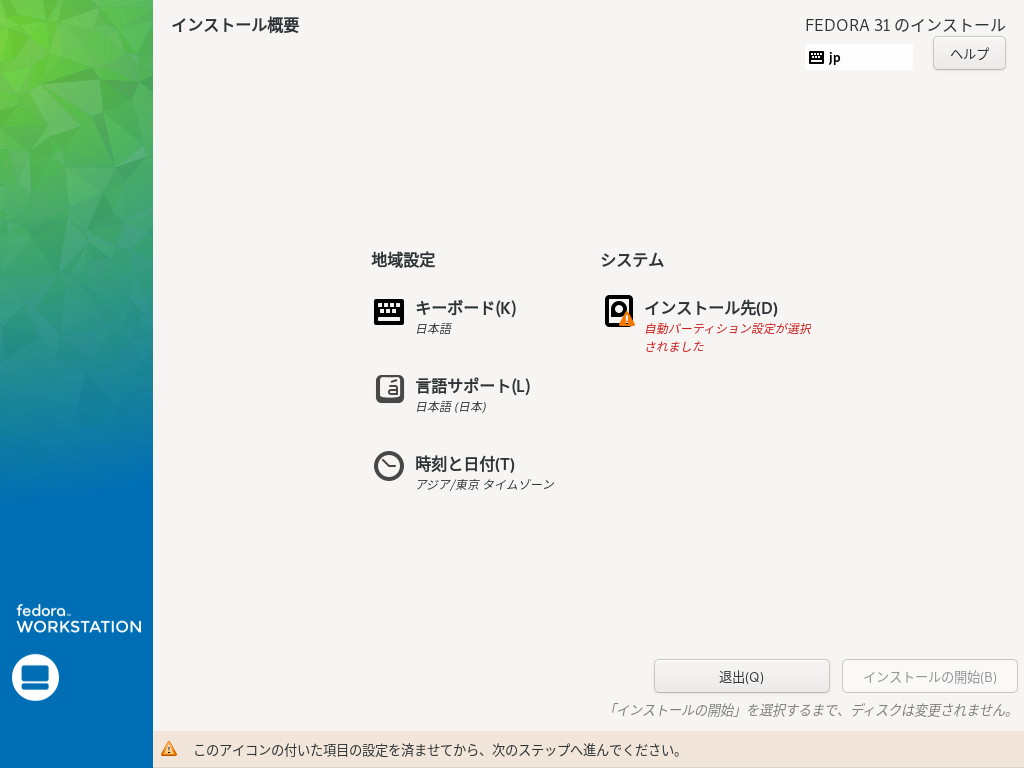Click the bottom warning message text
The height and width of the screenshot is (768, 1024).
click(x=438, y=750)
